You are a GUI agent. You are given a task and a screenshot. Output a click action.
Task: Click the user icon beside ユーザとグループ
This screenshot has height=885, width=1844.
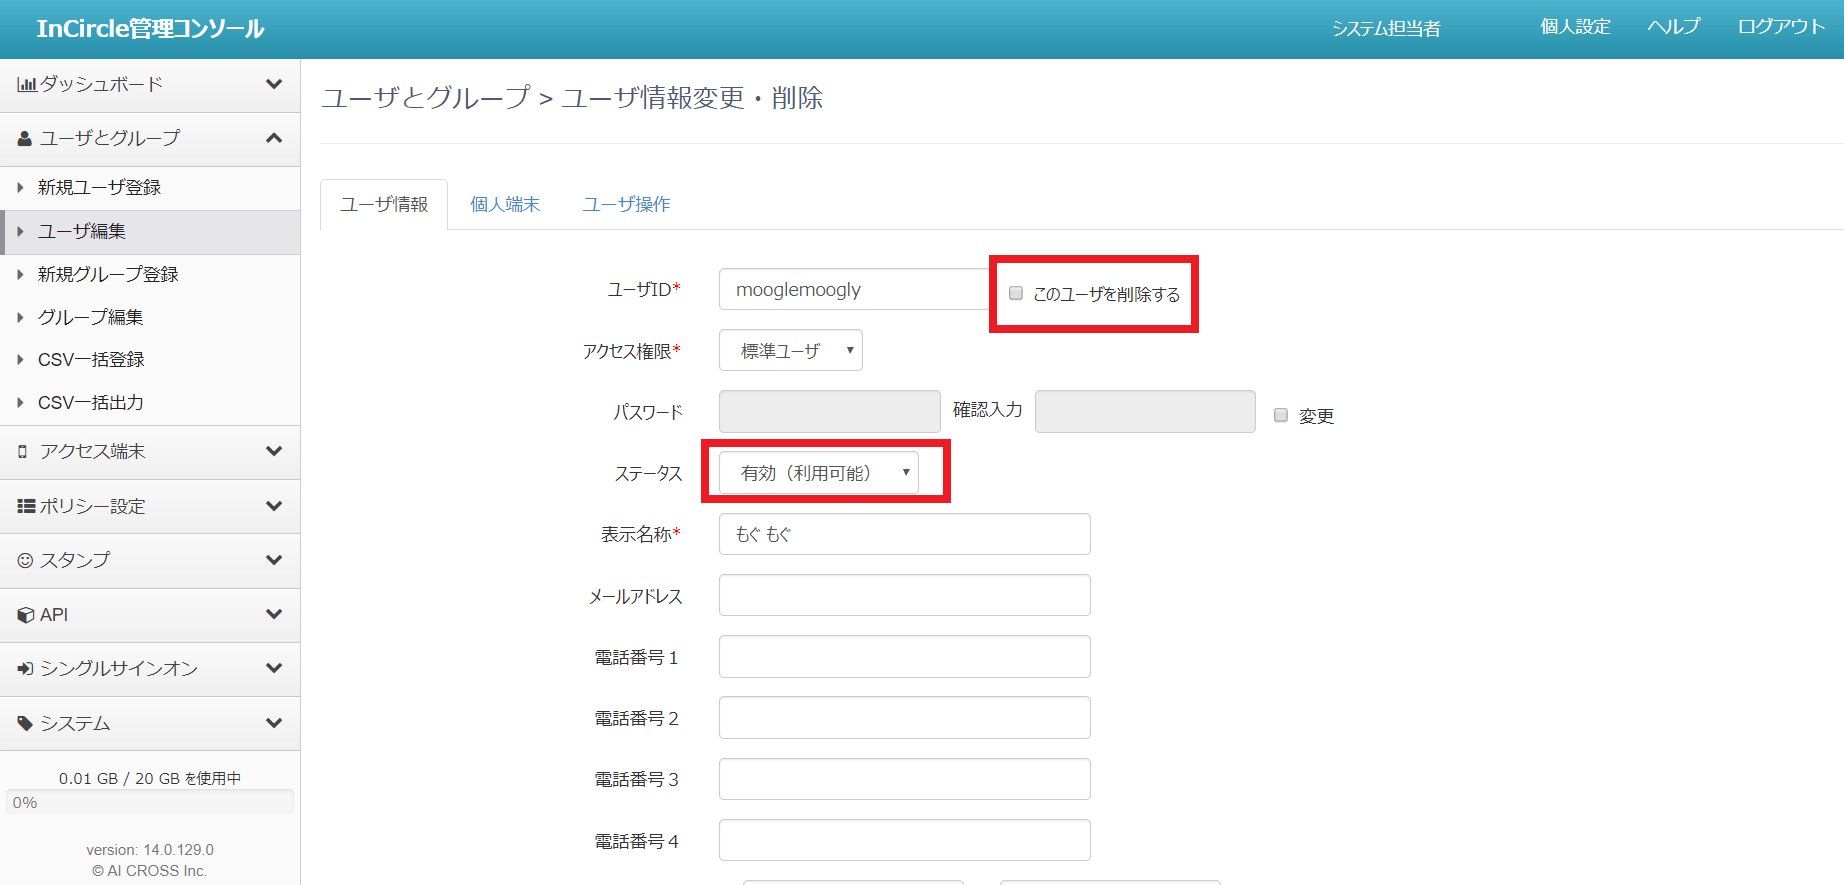[x=25, y=139]
